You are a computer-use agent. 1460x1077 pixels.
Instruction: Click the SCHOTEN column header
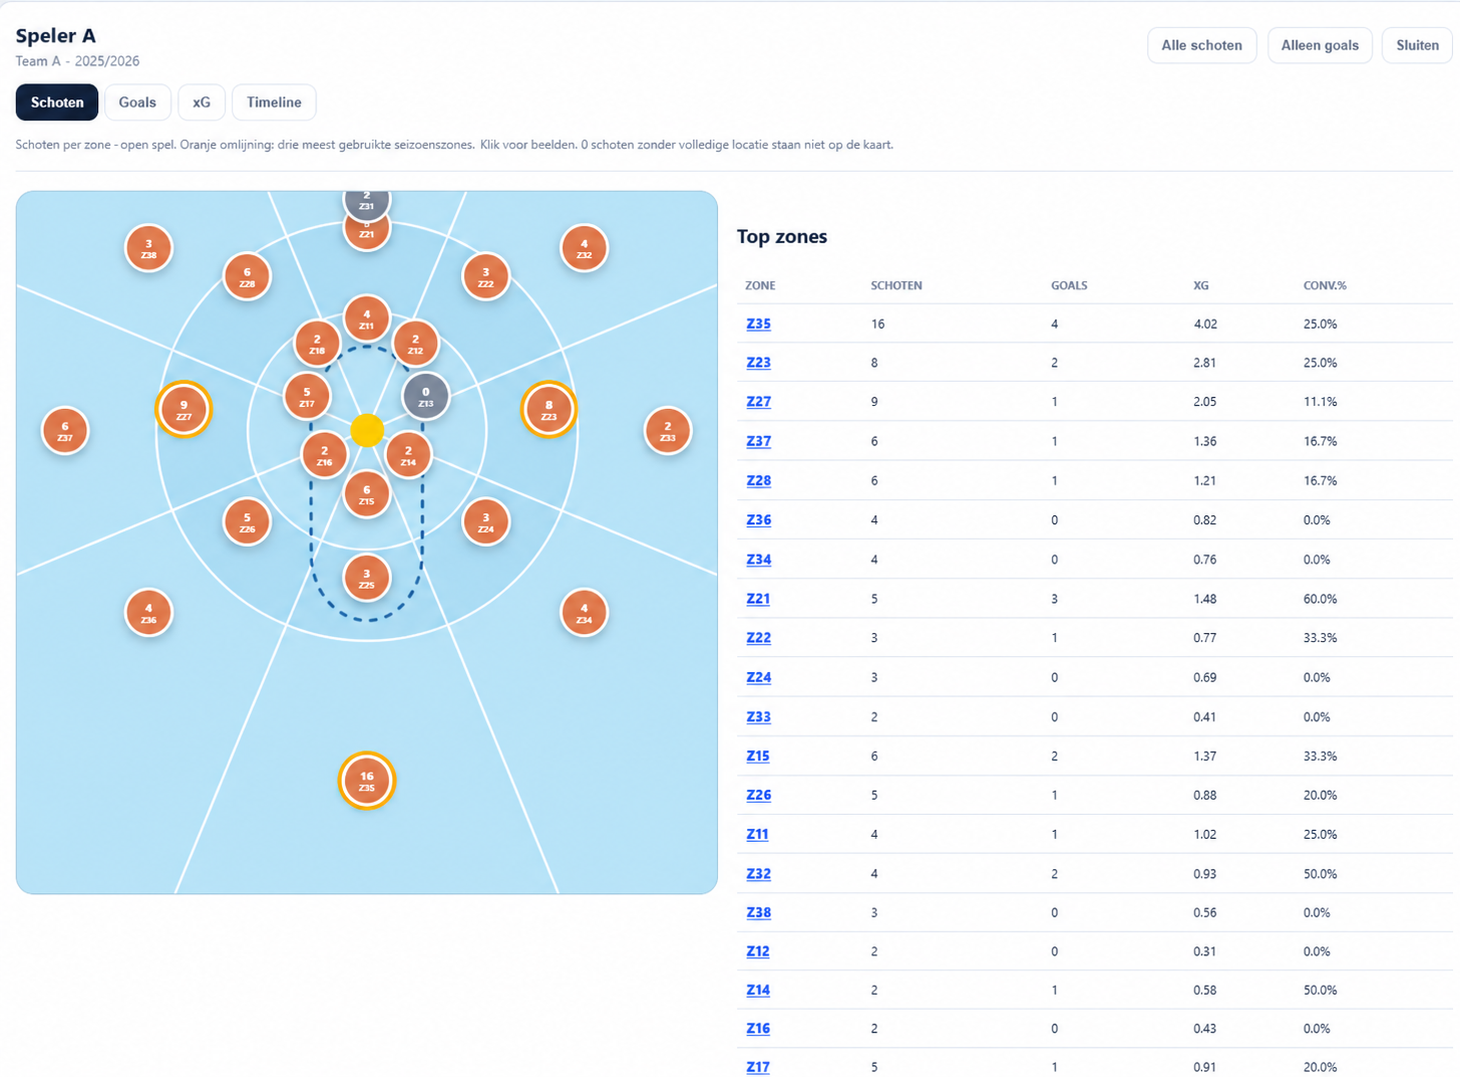[896, 286]
